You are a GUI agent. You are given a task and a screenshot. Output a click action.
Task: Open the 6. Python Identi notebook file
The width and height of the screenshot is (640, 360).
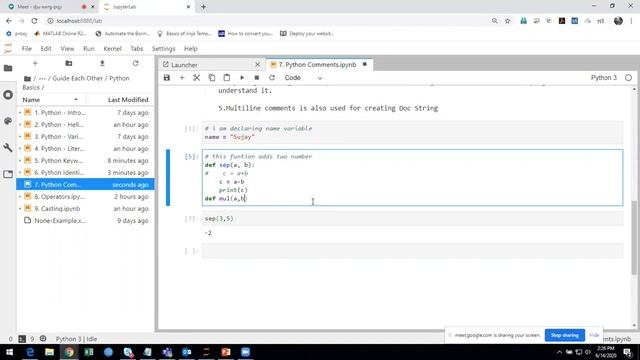pos(85,172)
